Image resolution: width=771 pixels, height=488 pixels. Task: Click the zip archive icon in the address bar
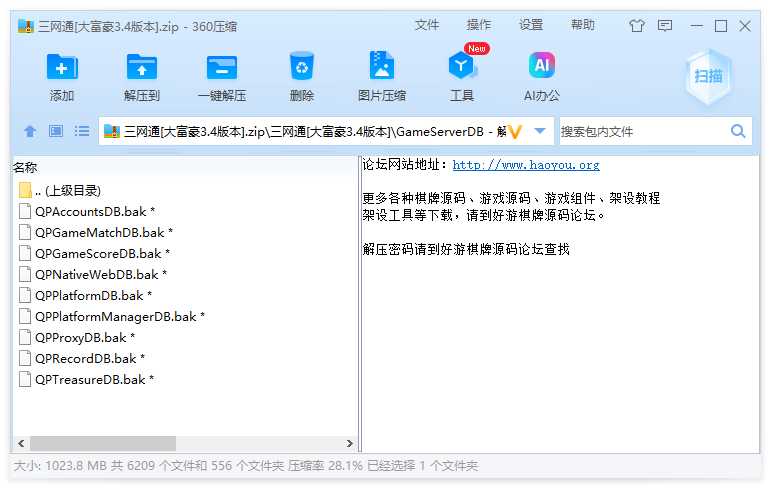pyautogui.click(x=112, y=131)
